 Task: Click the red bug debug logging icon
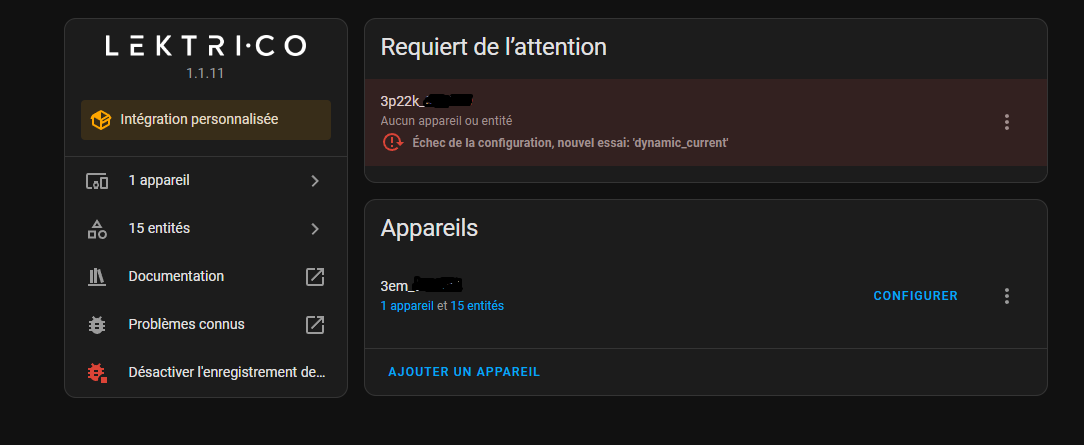coord(97,373)
